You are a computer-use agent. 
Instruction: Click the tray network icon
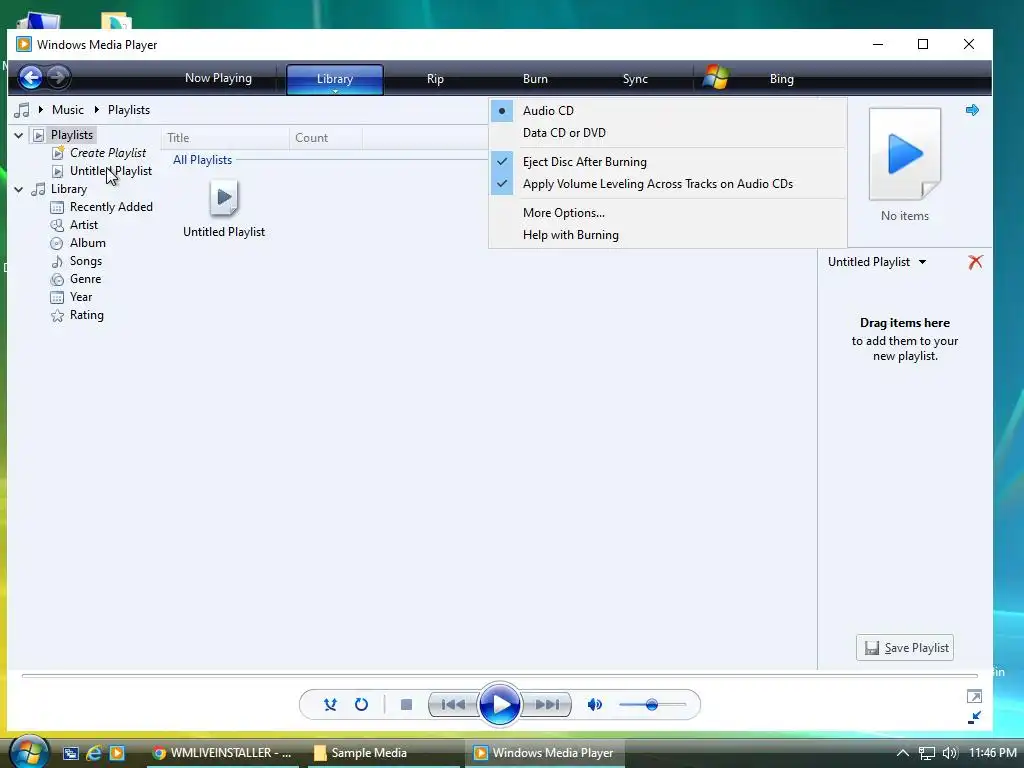(927, 753)
